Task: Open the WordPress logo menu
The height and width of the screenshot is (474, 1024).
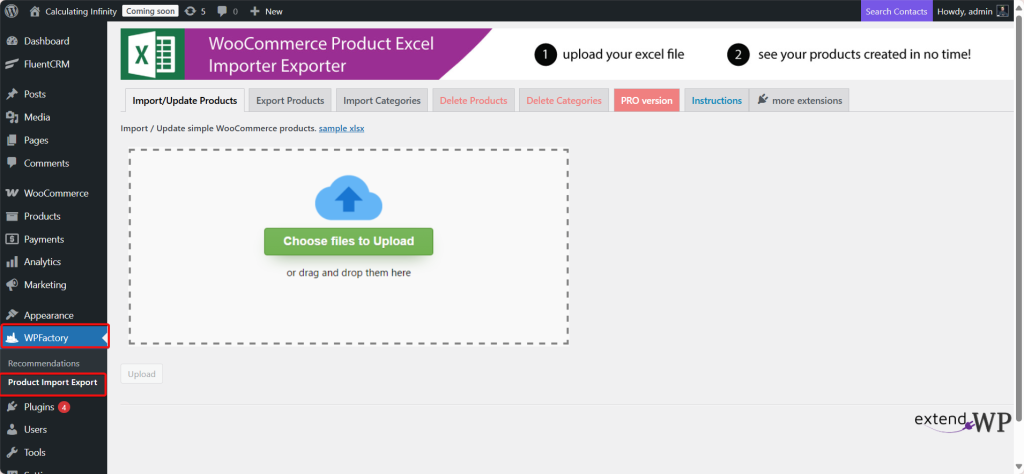Action: [x=11, y=11]
